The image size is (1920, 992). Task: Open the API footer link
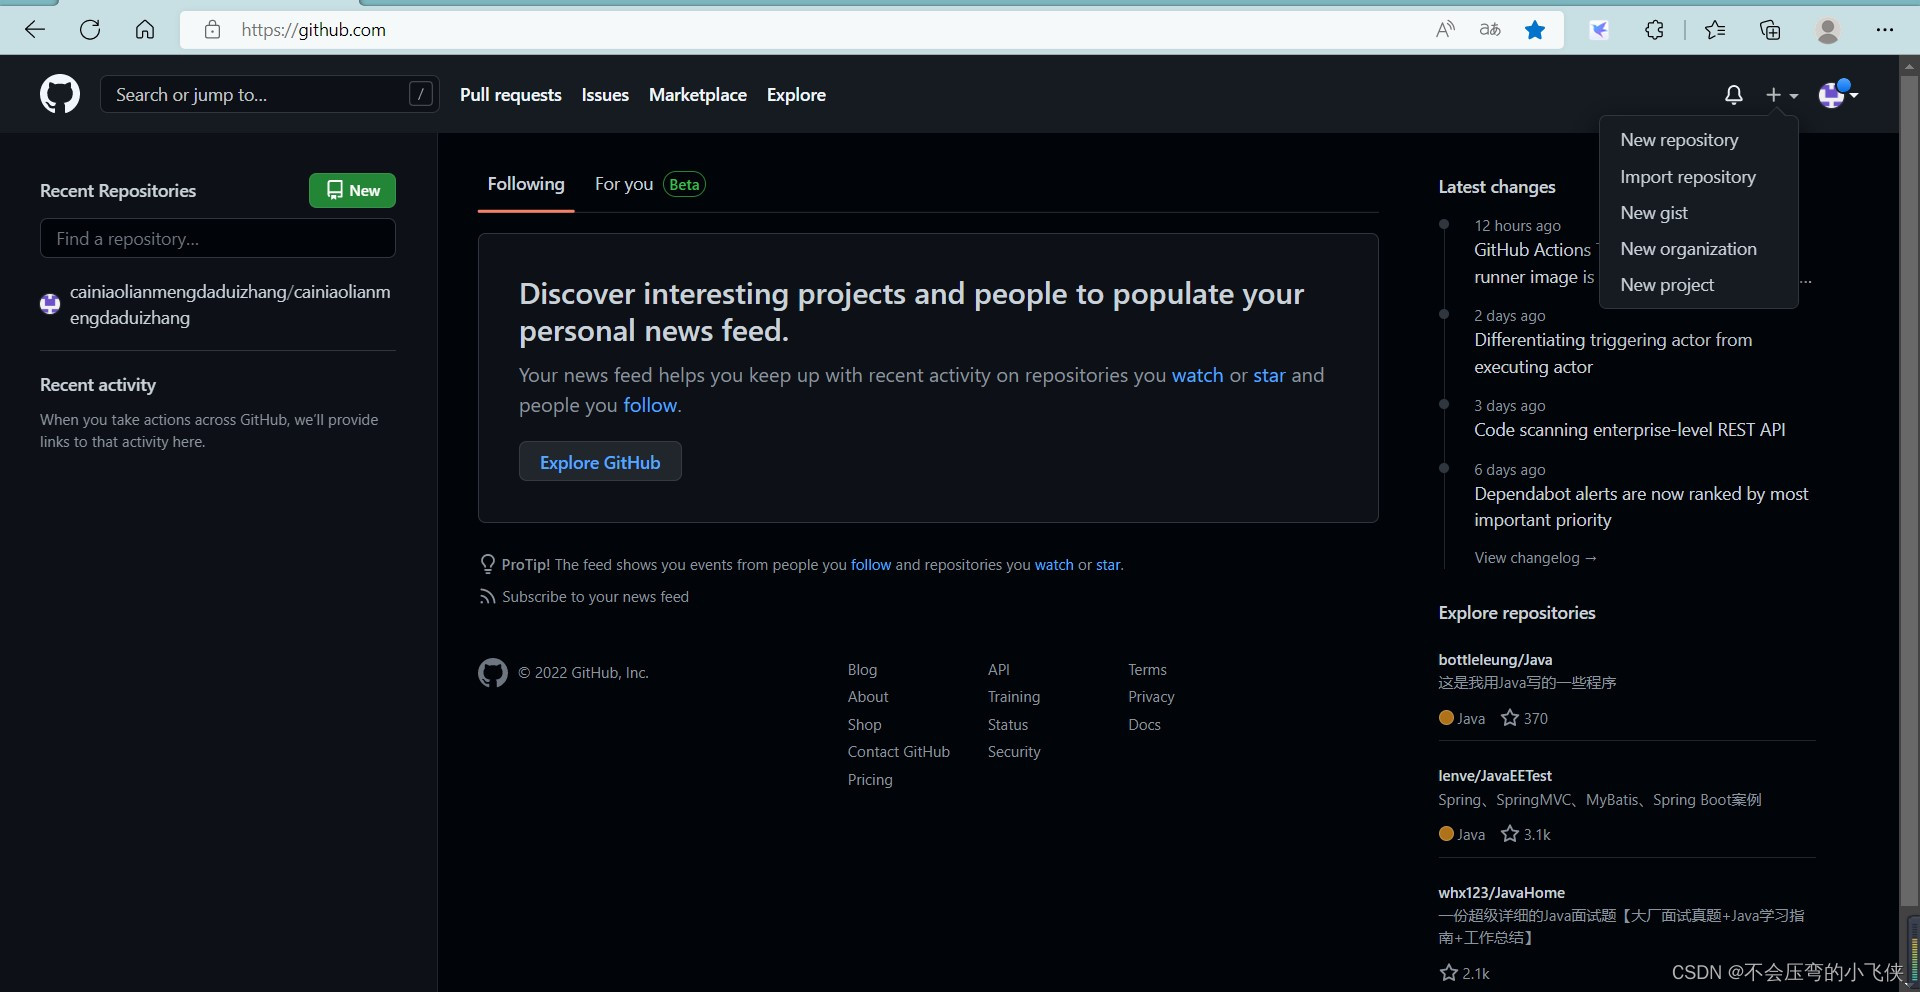pyautogui.click(x=998, y=670)
